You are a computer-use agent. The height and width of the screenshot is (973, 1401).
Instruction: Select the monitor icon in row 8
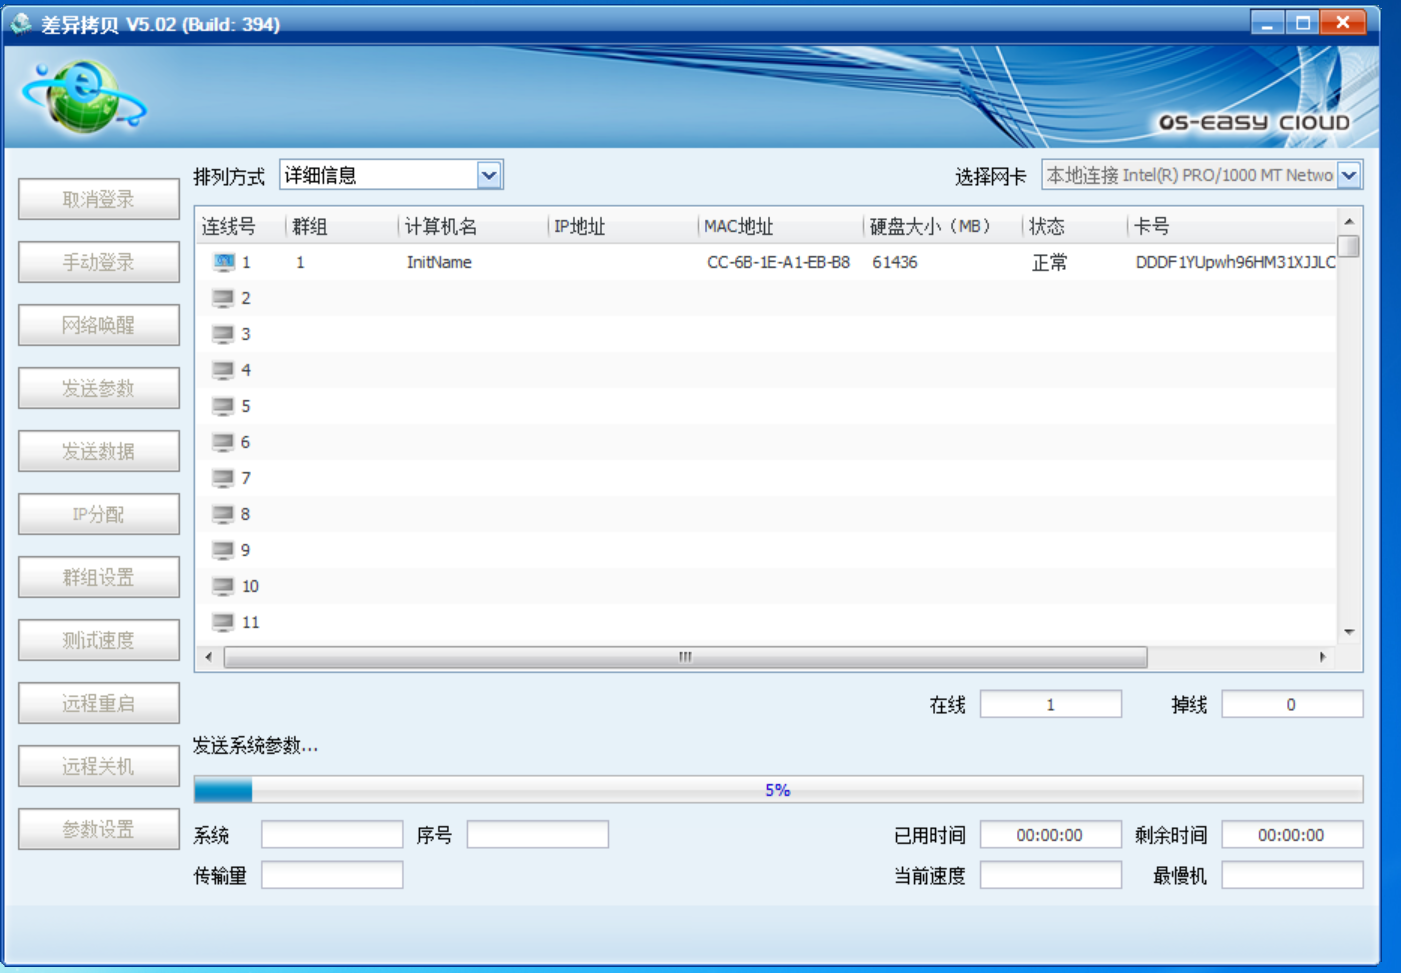click(223, 514)
